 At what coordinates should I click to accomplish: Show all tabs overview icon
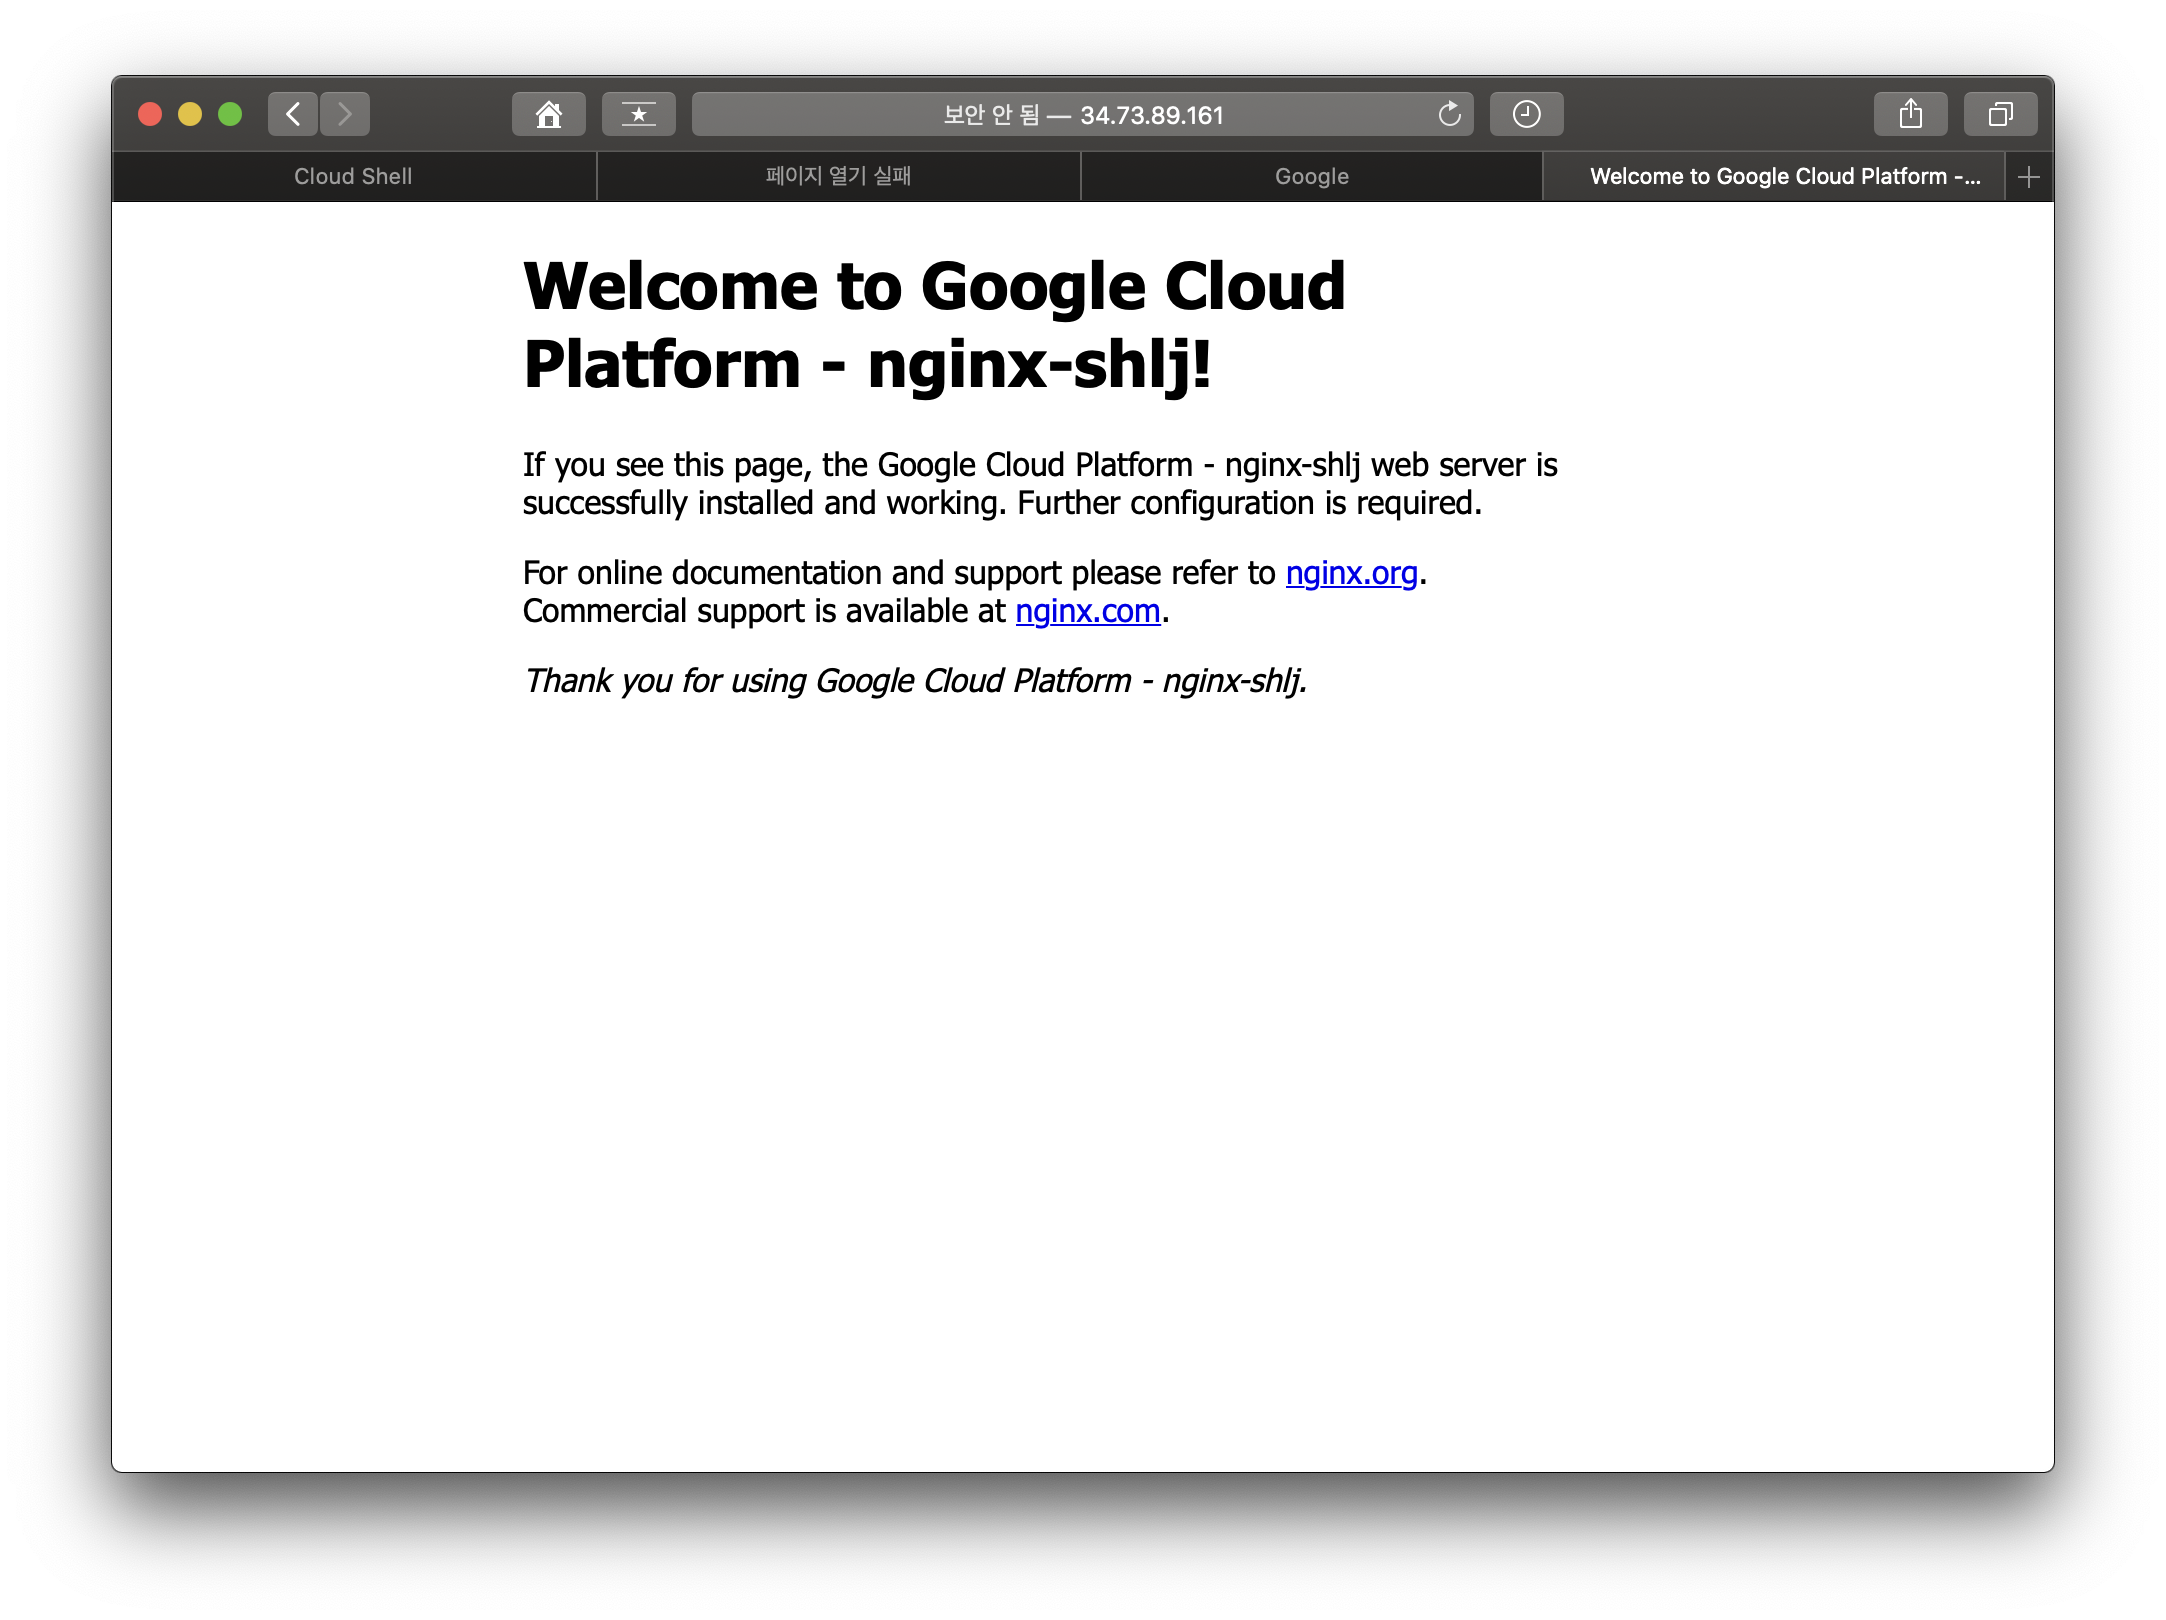coord(2000,114)
